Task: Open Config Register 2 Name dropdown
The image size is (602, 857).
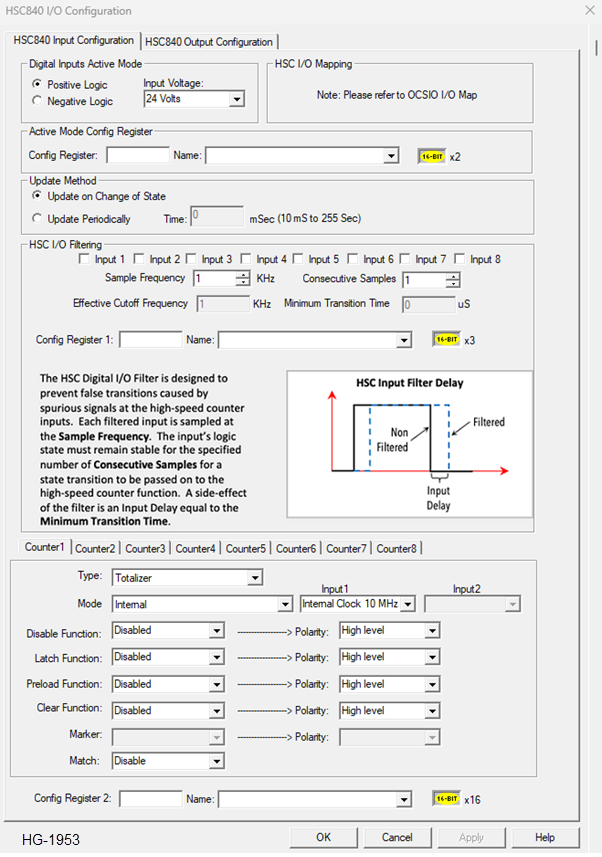Action: [404, 800]
